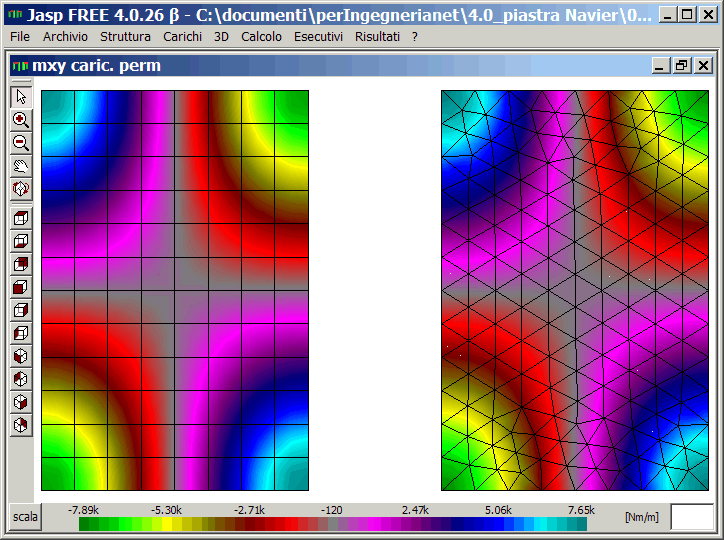Switch to cube view with red right side
Image resolution: width=724 pixels, height=540 pixels.
21,311
